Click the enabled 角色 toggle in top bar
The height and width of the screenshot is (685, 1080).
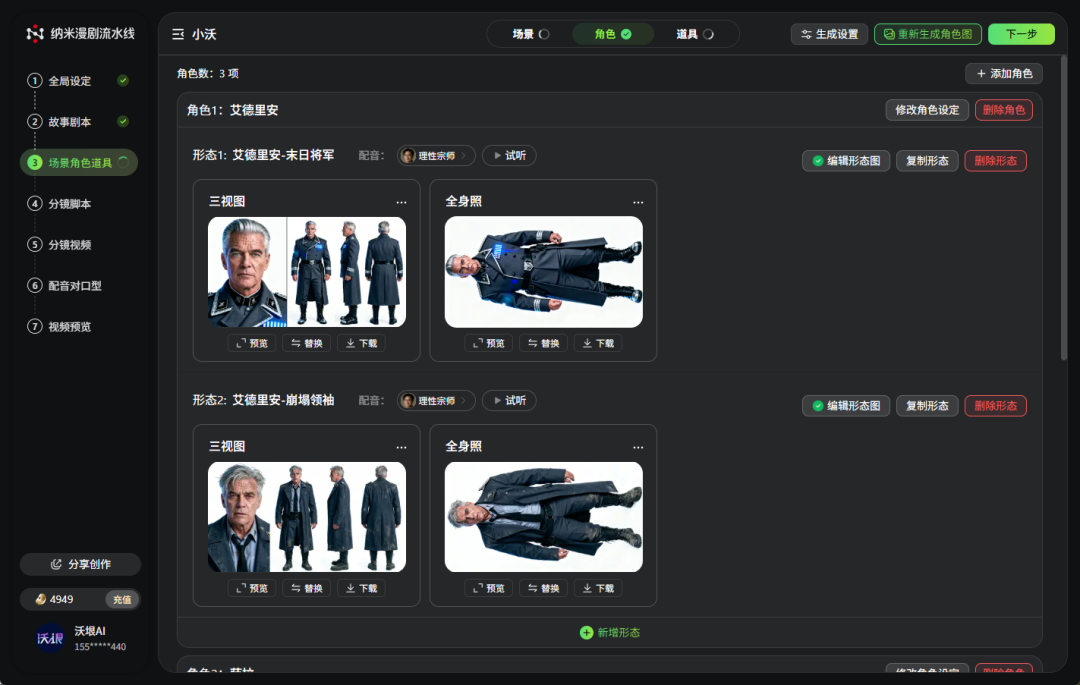click(613, 33)
